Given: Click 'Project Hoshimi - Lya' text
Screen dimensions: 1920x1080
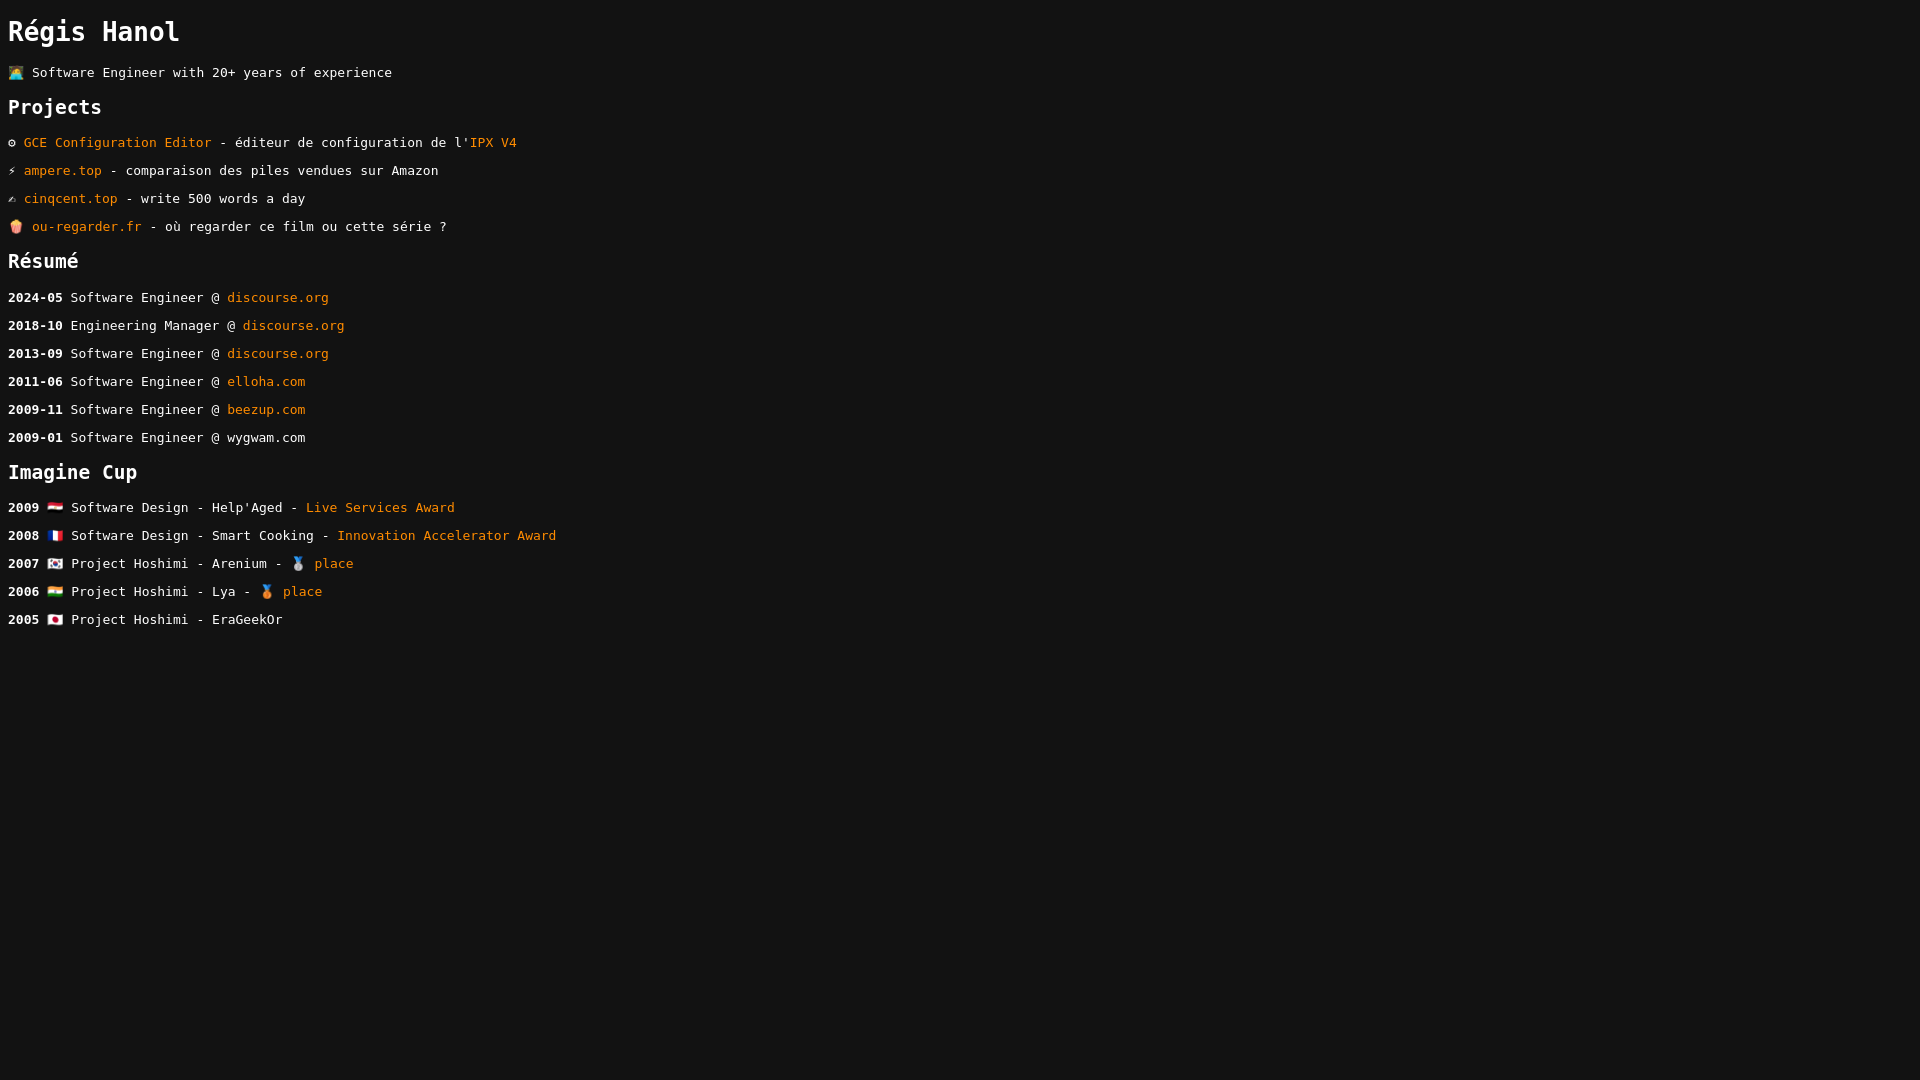Looking at the screenshot, I should point(153,592).
